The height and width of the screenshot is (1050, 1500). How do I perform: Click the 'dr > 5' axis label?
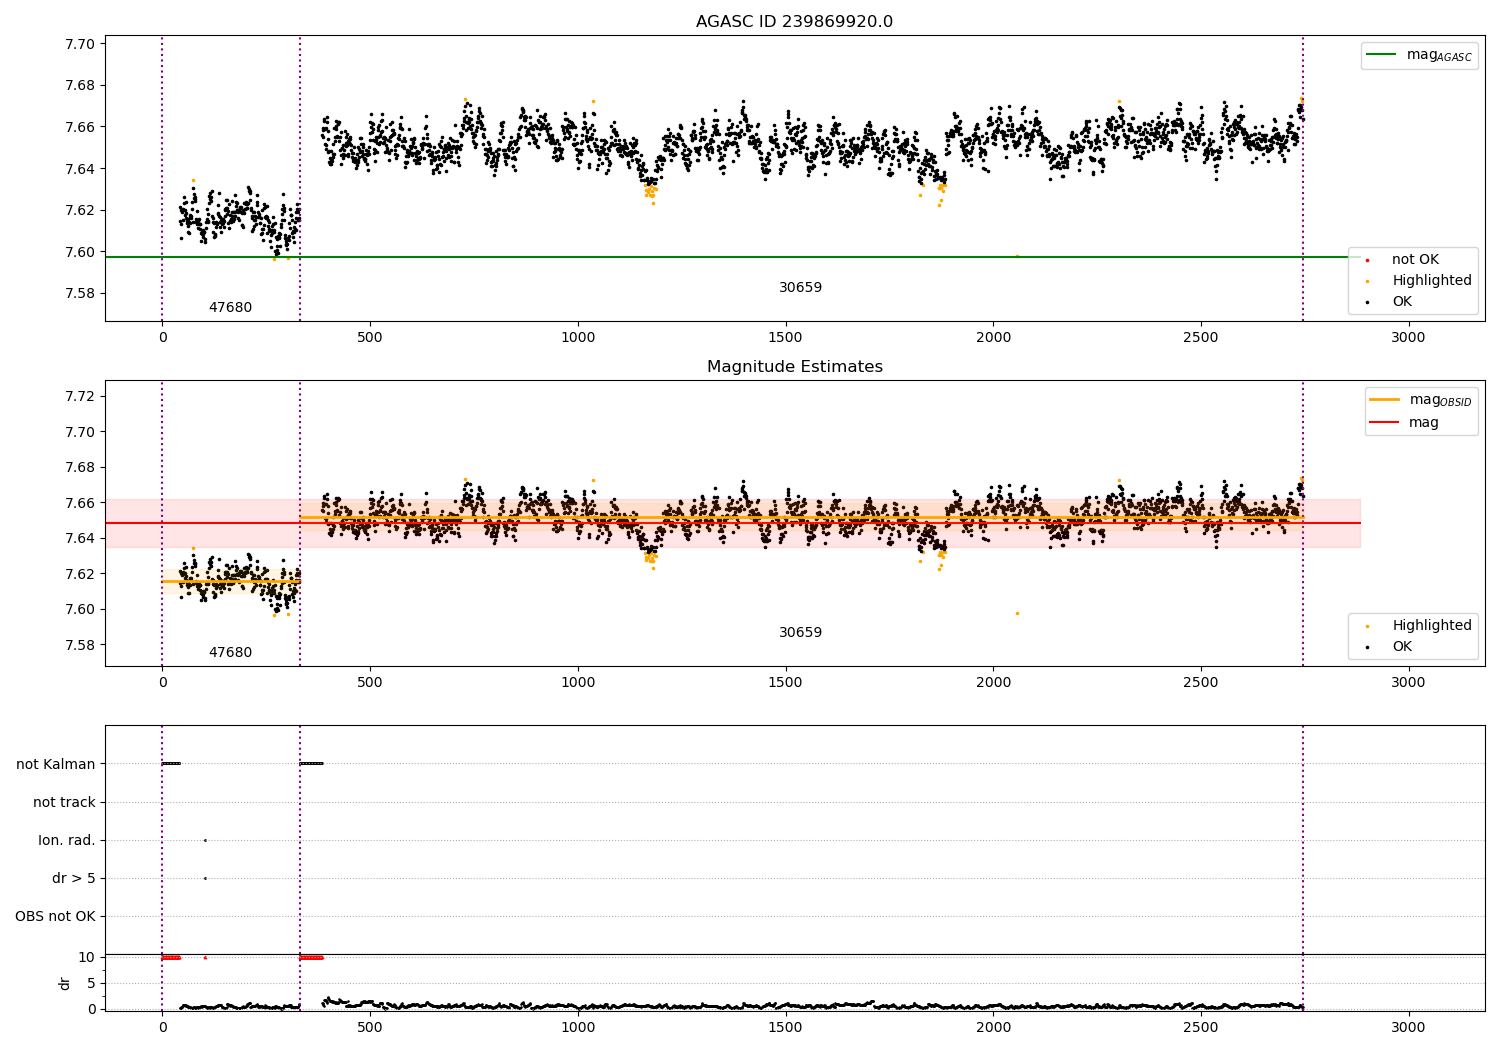(74, 878)
